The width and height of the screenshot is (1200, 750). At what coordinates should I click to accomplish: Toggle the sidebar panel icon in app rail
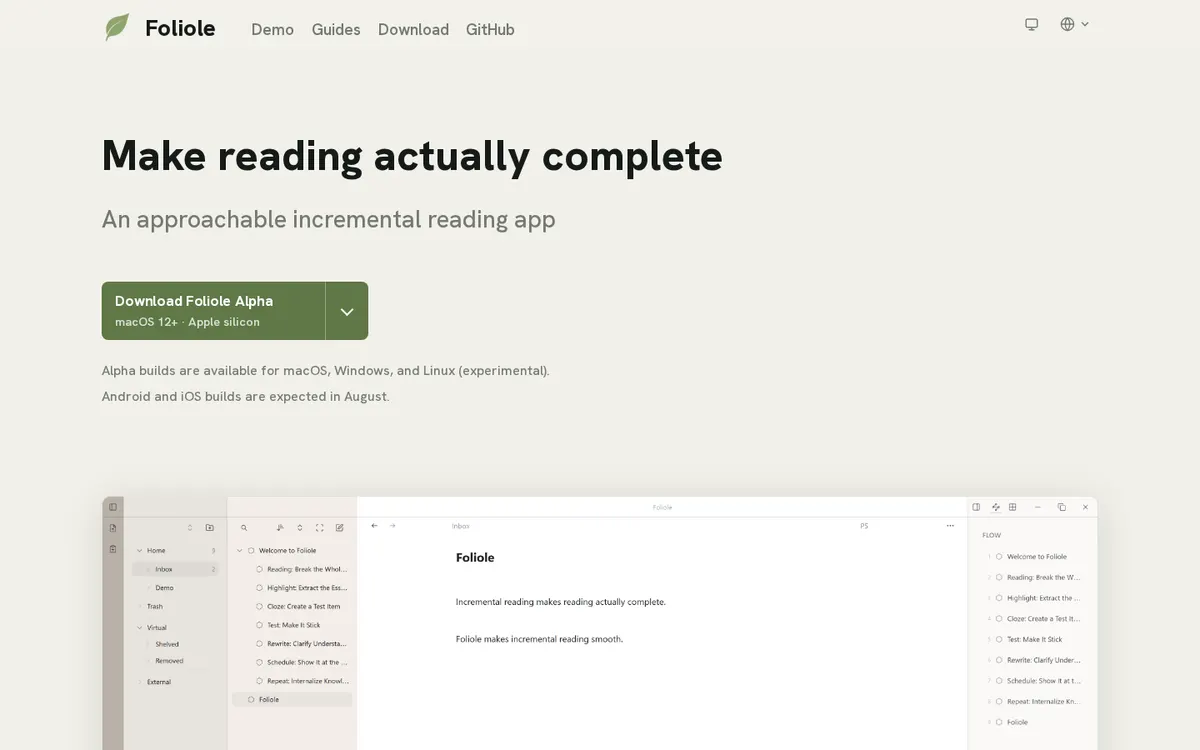[113, 507]
